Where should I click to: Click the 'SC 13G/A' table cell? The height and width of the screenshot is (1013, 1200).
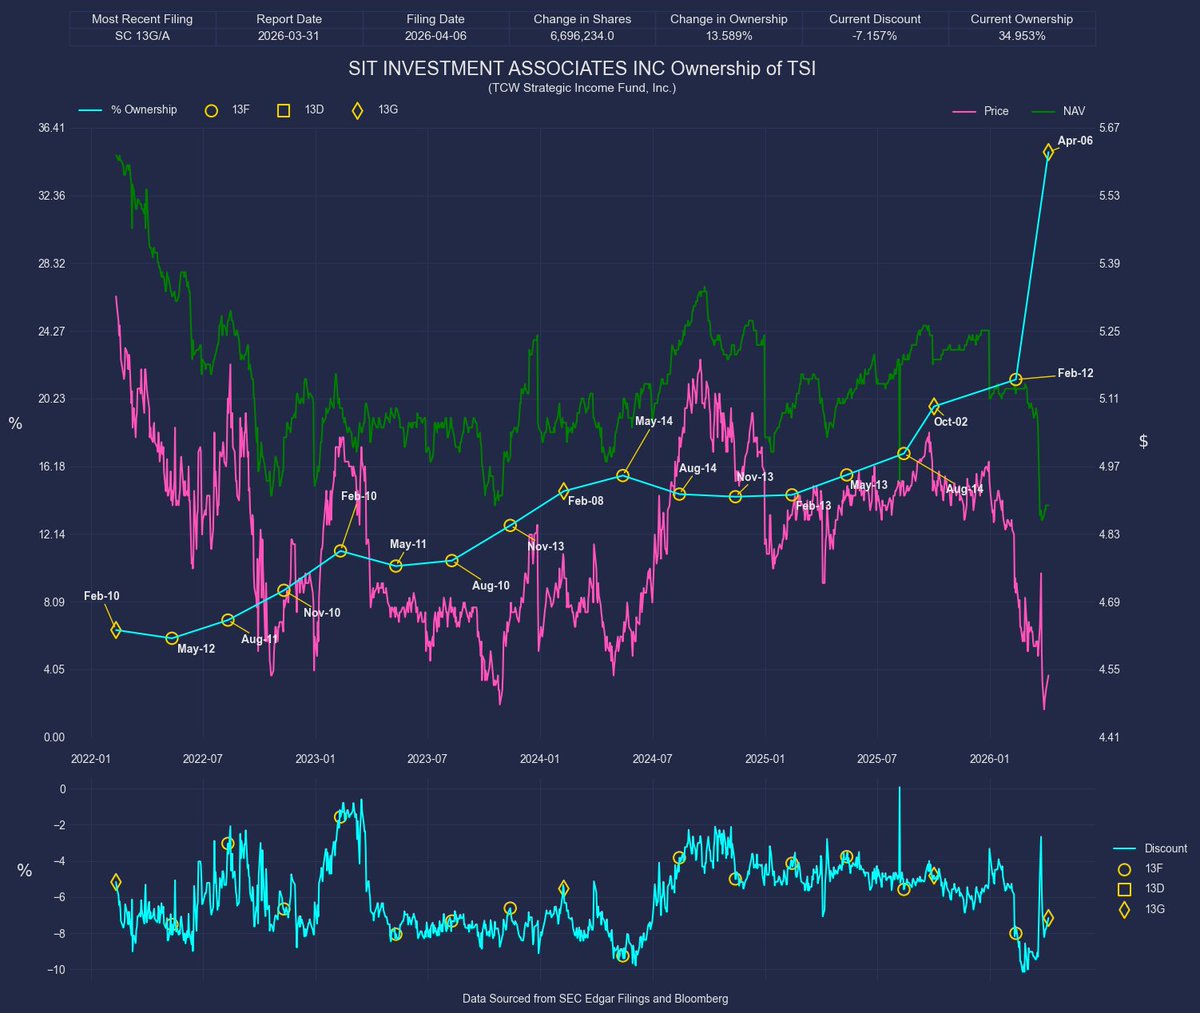tap(142, 36)
